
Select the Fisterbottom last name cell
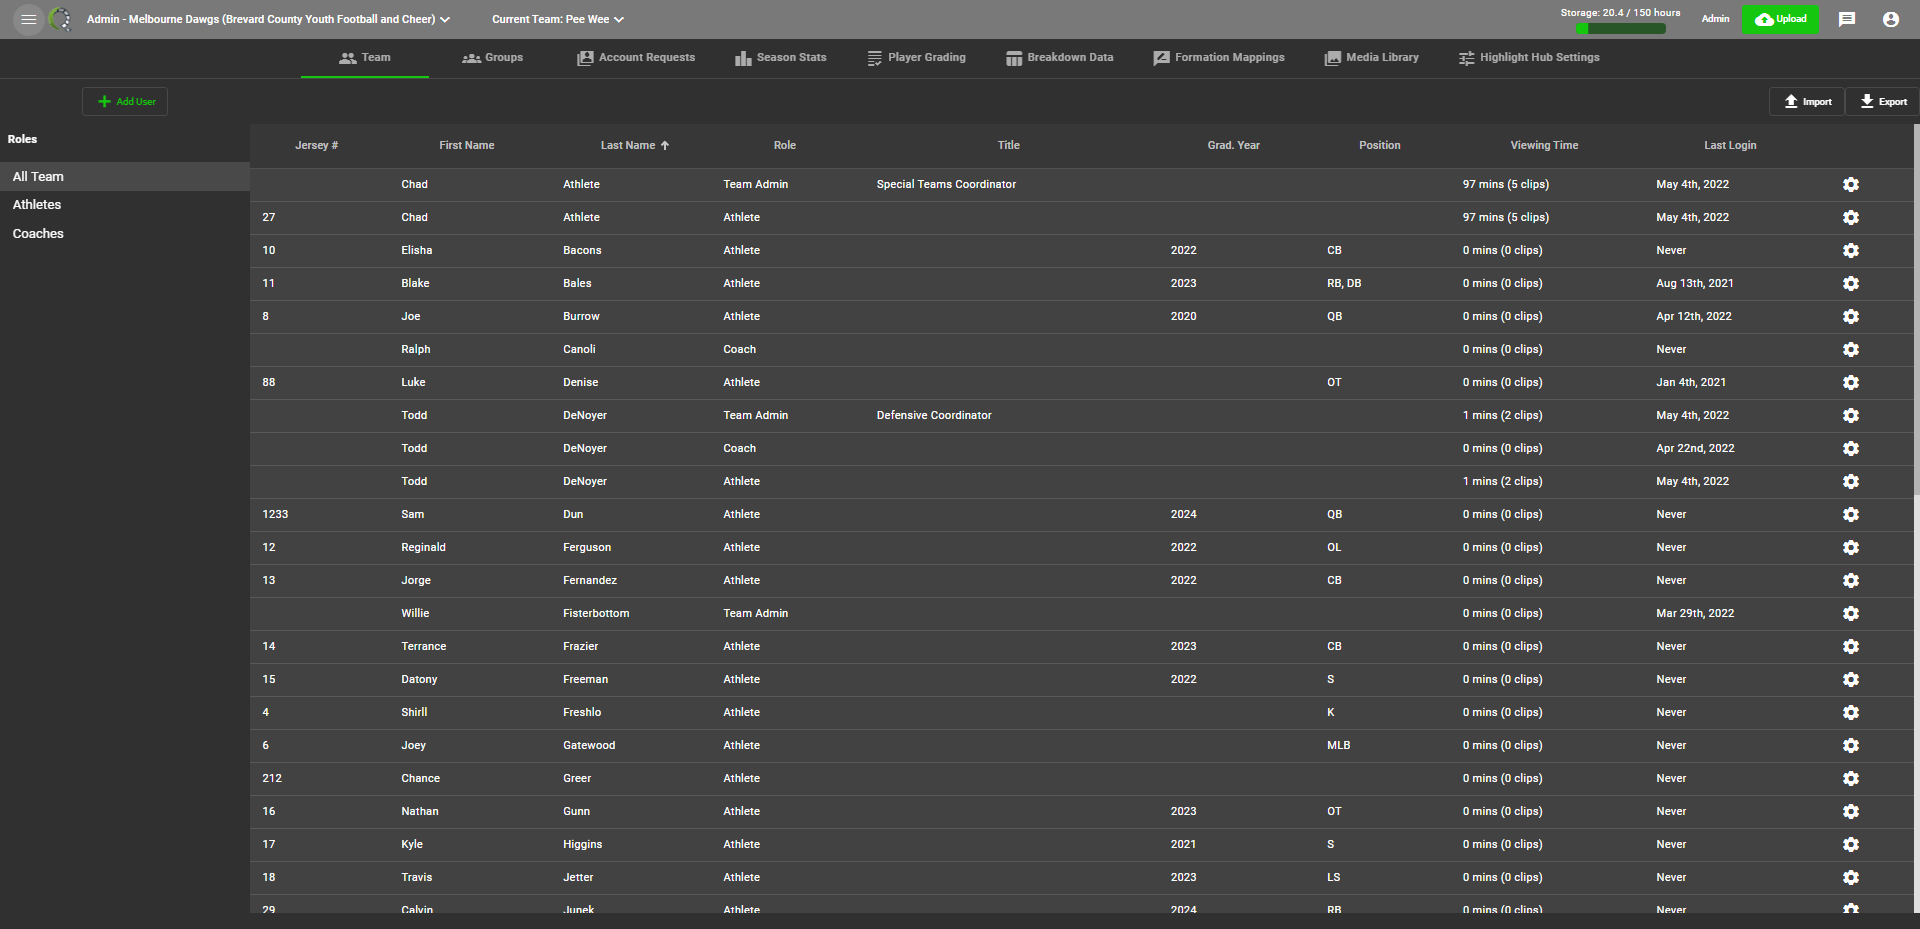tap(596, 613)
